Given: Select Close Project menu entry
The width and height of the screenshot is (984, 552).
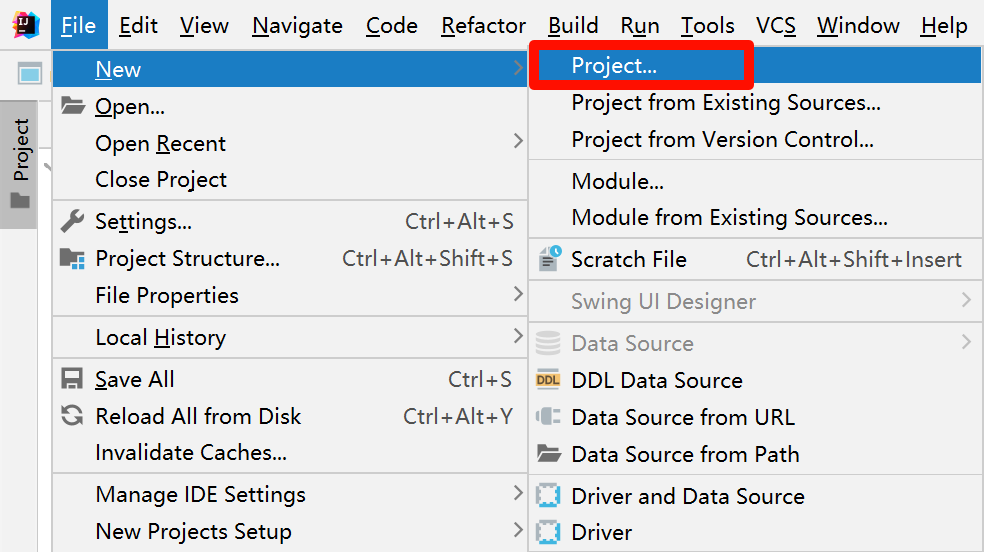Looking at the screenshot, I should (x=161, y=180).
